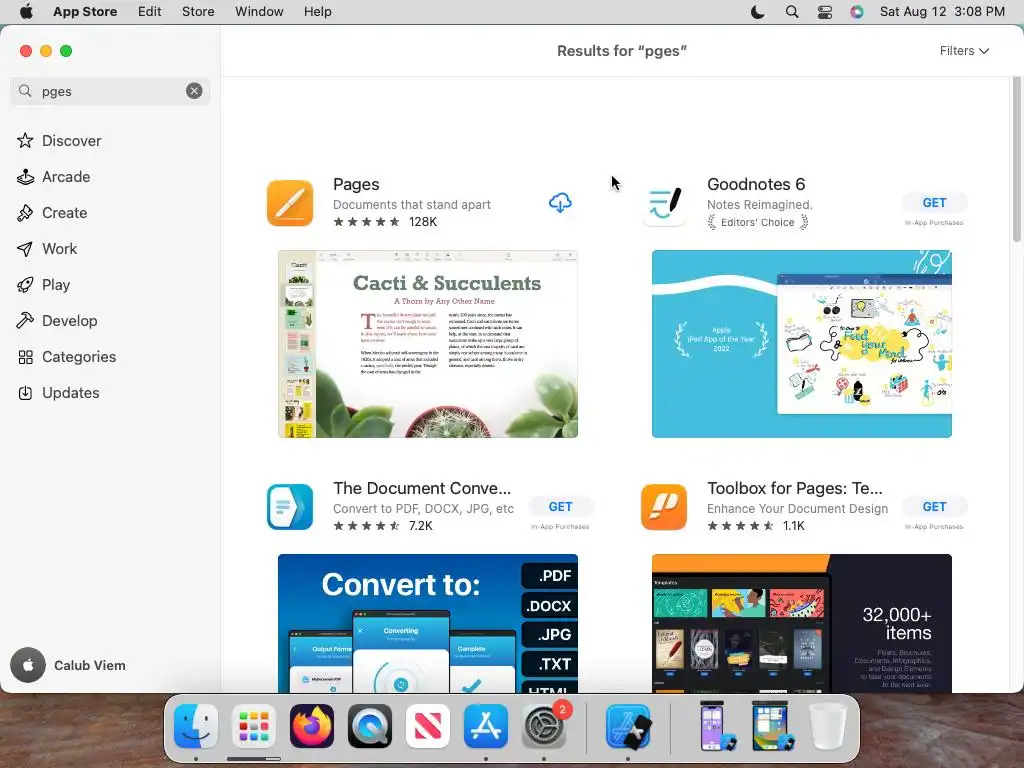Viewport: 1024px width, 768px height.
Task: Click the Editors' Choice badge on Goodnotes
Action: tap(758, 222)
